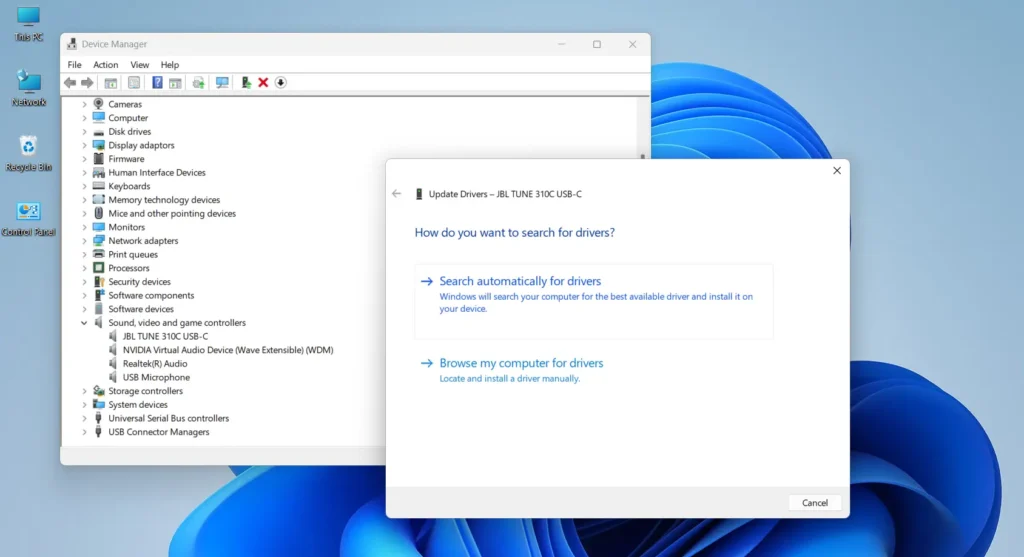This screenshot has height=557, width=1024.
Task: Click Cancel in the Update Drivers dialog
Action: coord(814,503)
